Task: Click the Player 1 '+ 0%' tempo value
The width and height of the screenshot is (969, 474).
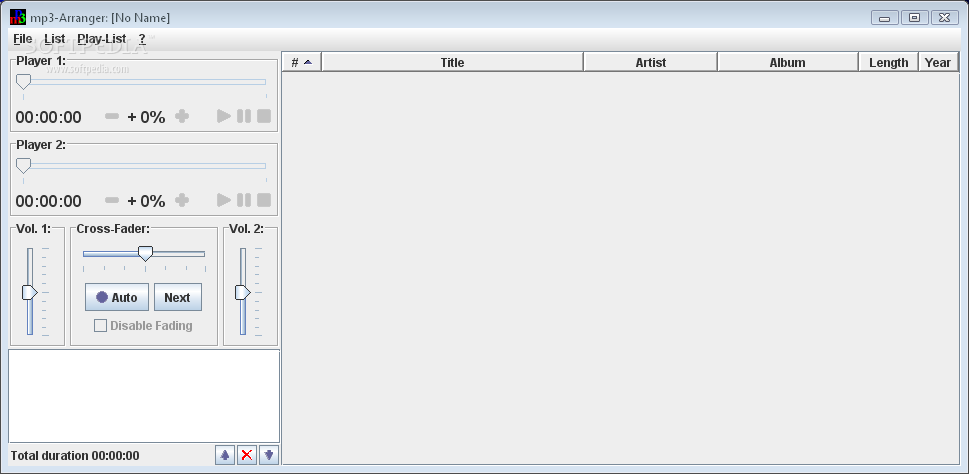Action: [146, 117]
